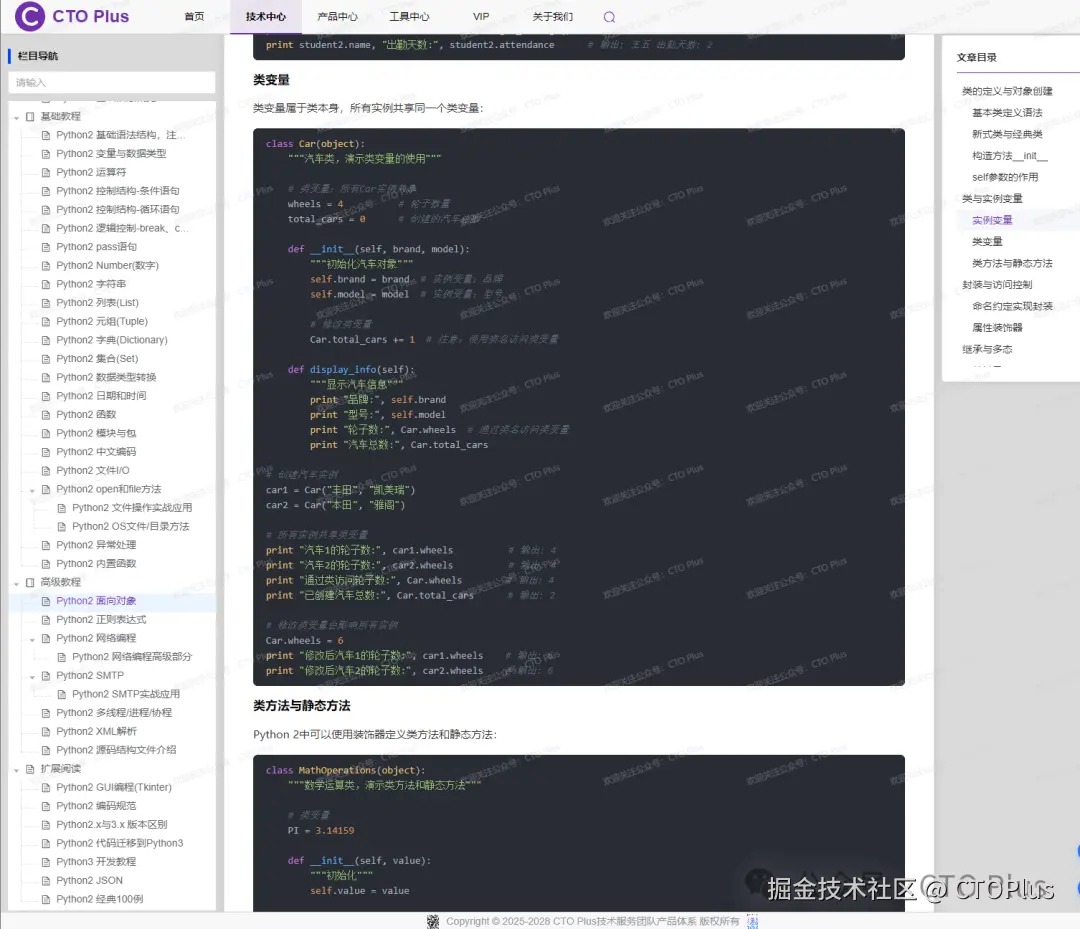The height and width of the screenshot is (929, 1080).
Task: Click document icon beside Python2 异常处理
Action: (x=46, y=545)
